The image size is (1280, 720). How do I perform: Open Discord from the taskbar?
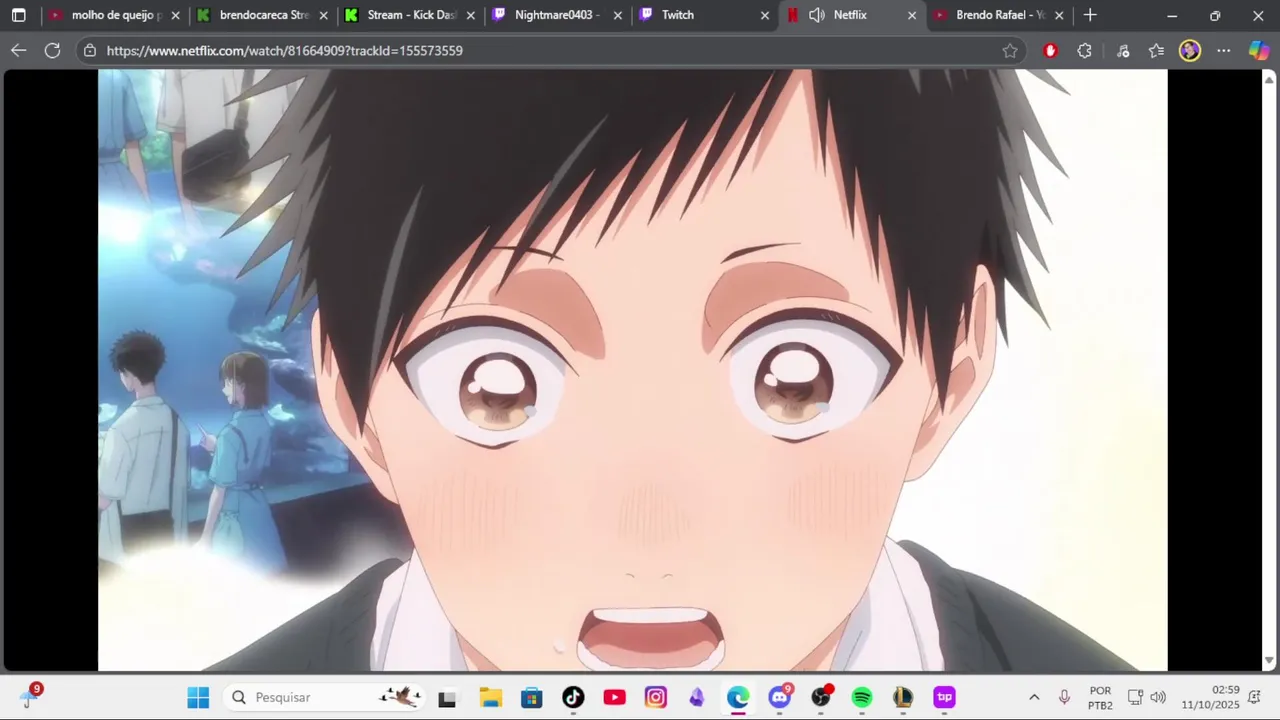[x=780, y=698]
